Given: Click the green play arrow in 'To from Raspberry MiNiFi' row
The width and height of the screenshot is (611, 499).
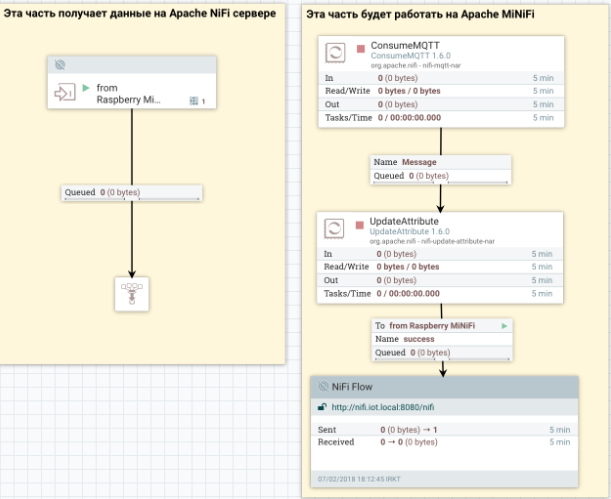Looking at the screenshot, I should point(505,326).
